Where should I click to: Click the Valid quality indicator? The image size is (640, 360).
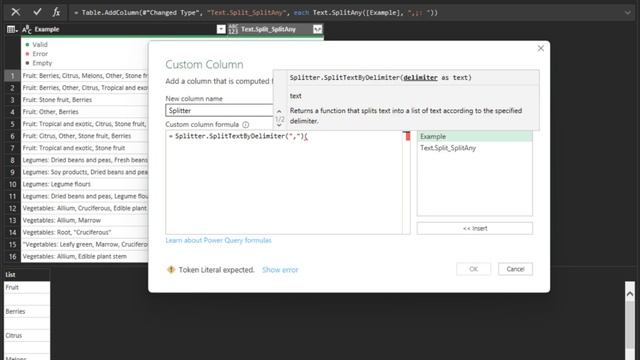point(36,44)
